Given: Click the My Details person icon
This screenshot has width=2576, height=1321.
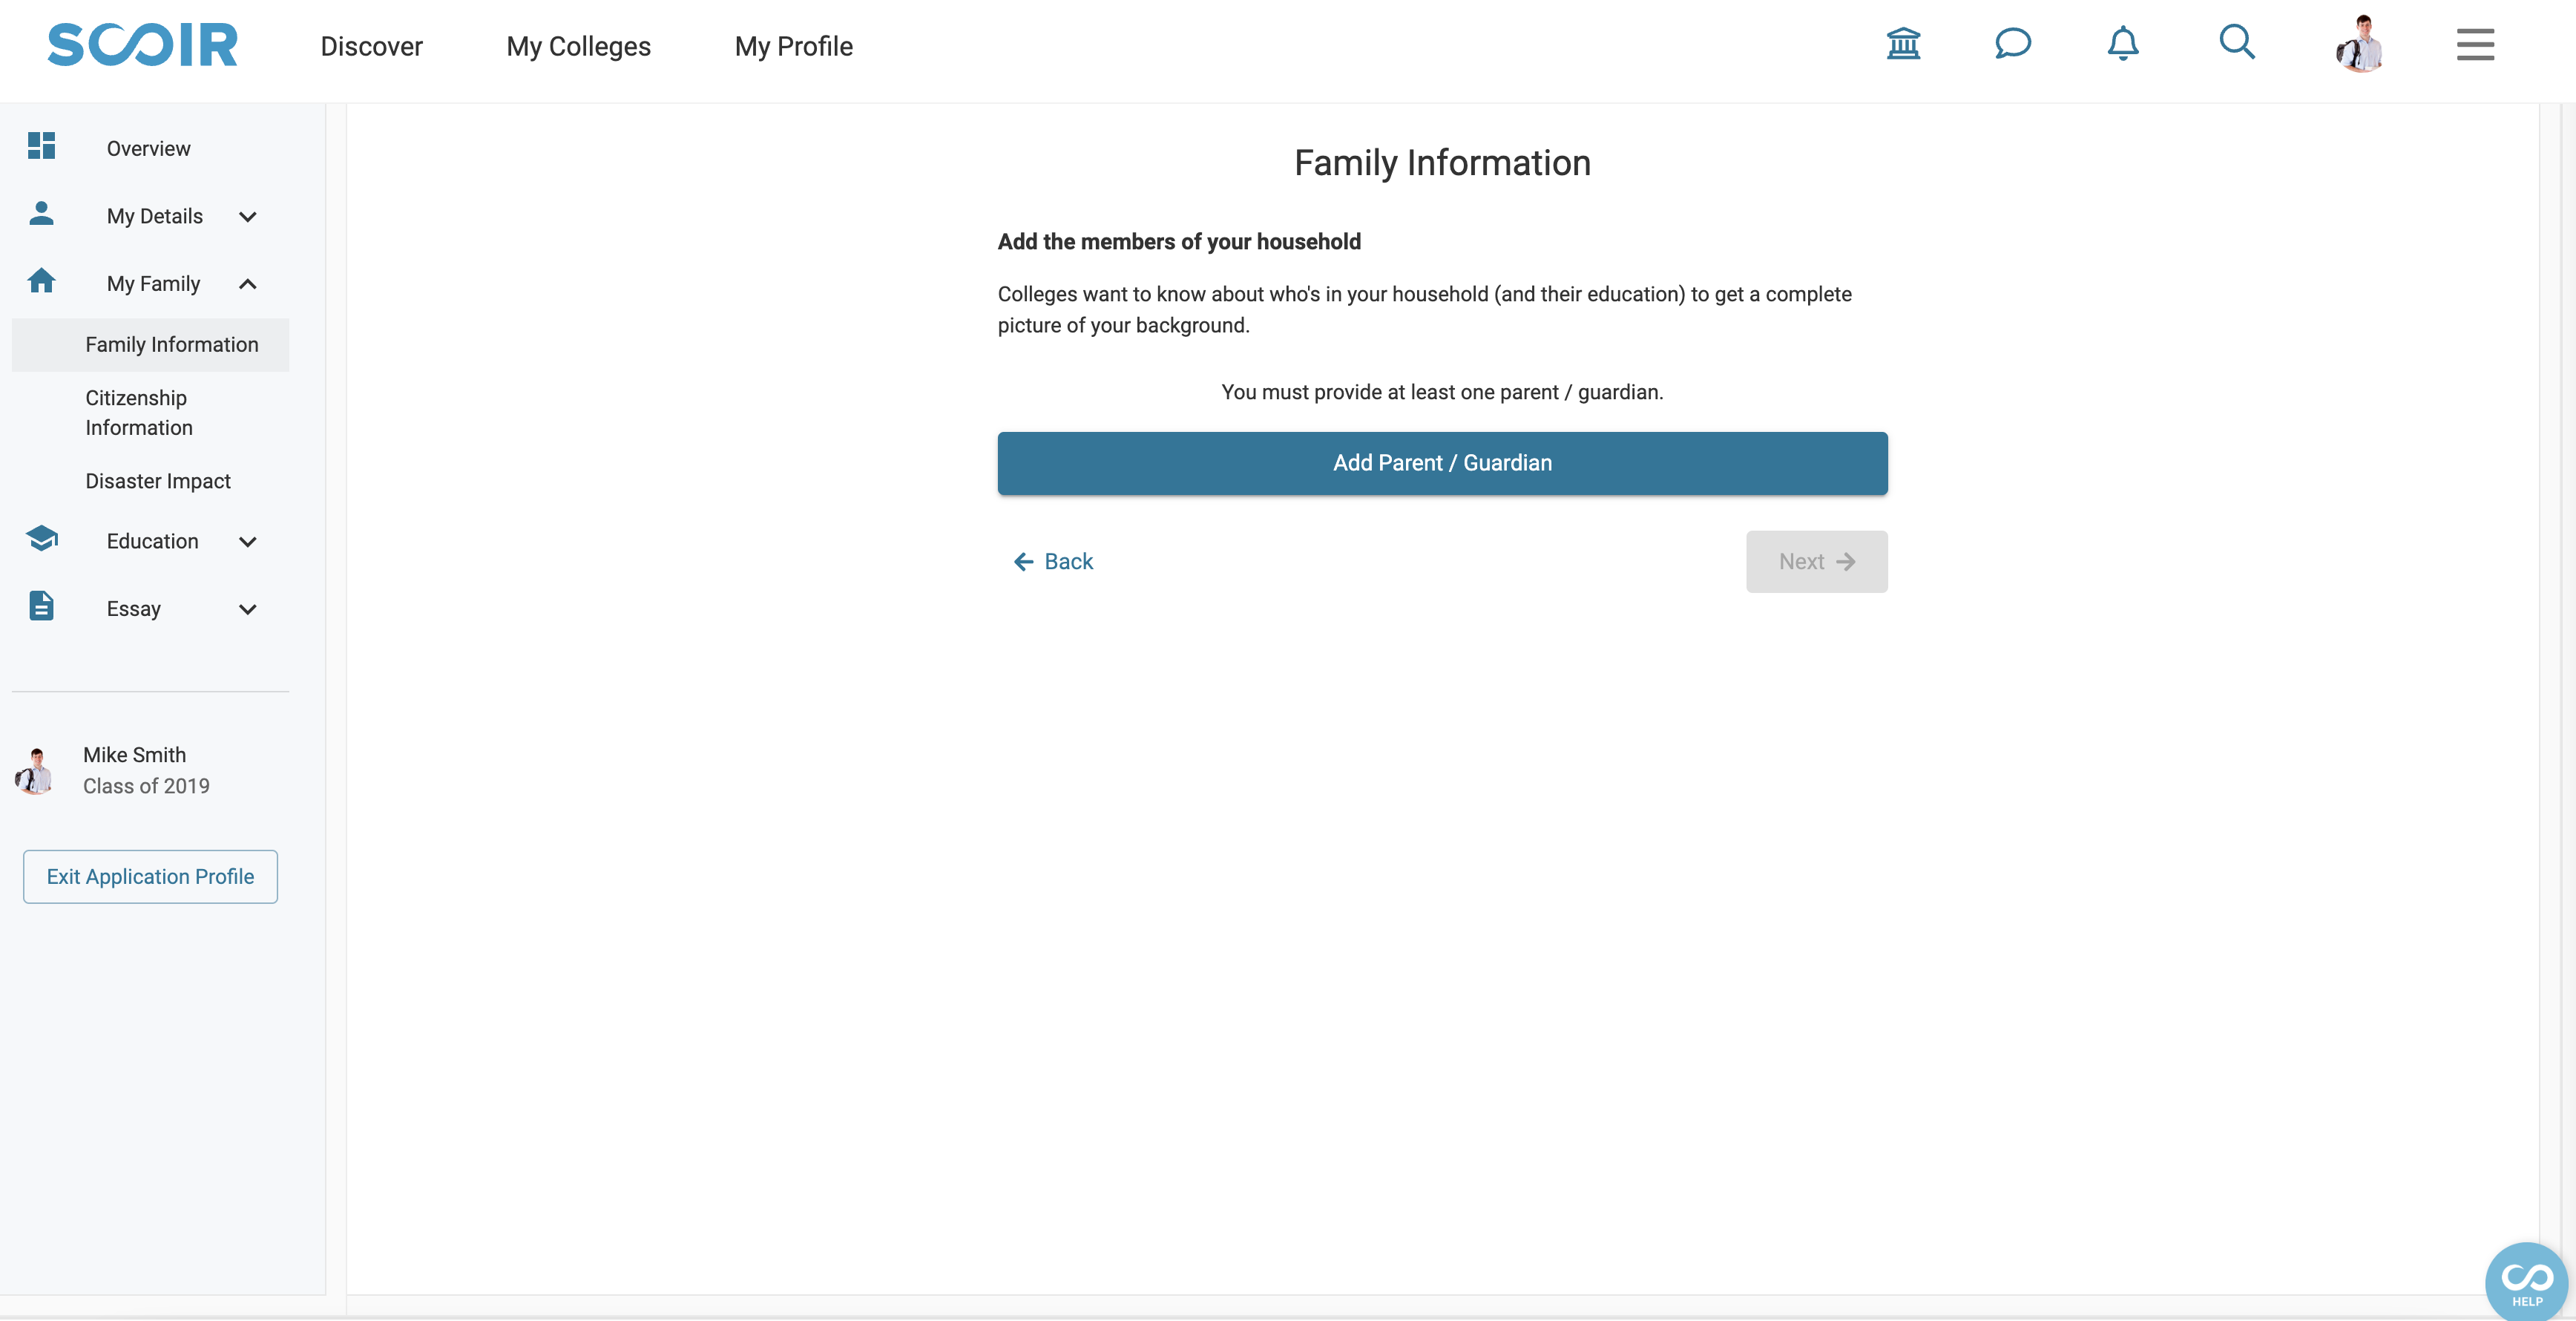Looking at the screenshot, I should tap(41, 213).
